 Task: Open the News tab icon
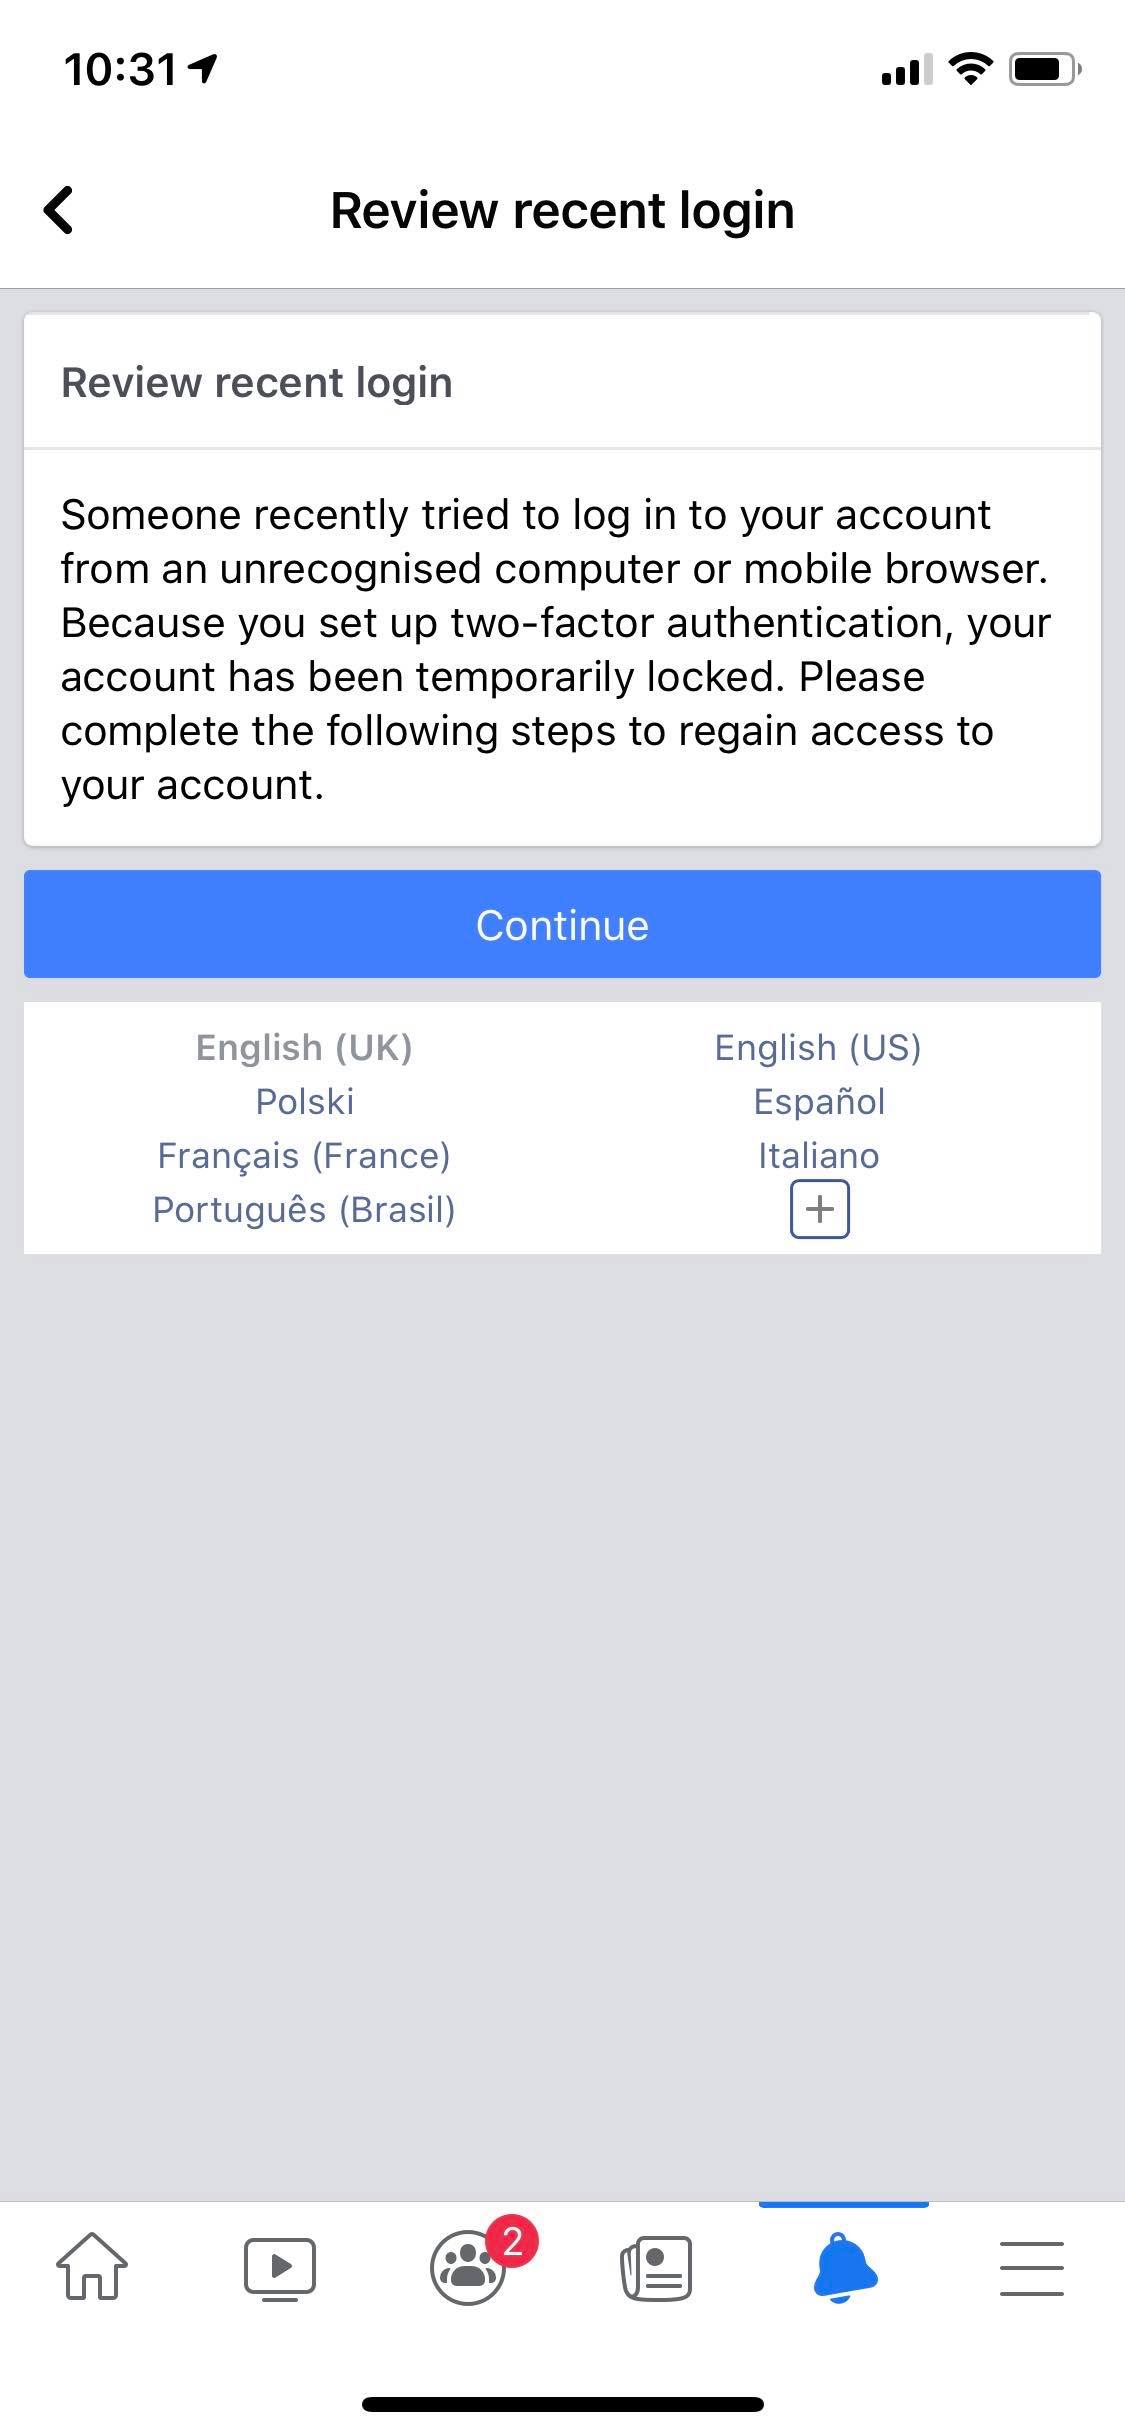(656, 2266)
